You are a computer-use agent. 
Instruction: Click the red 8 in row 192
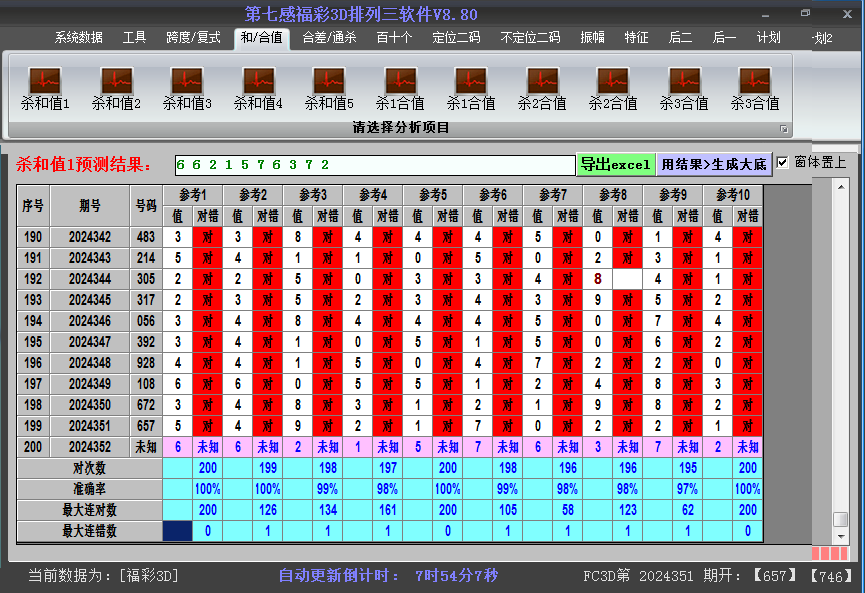point(598,279)
